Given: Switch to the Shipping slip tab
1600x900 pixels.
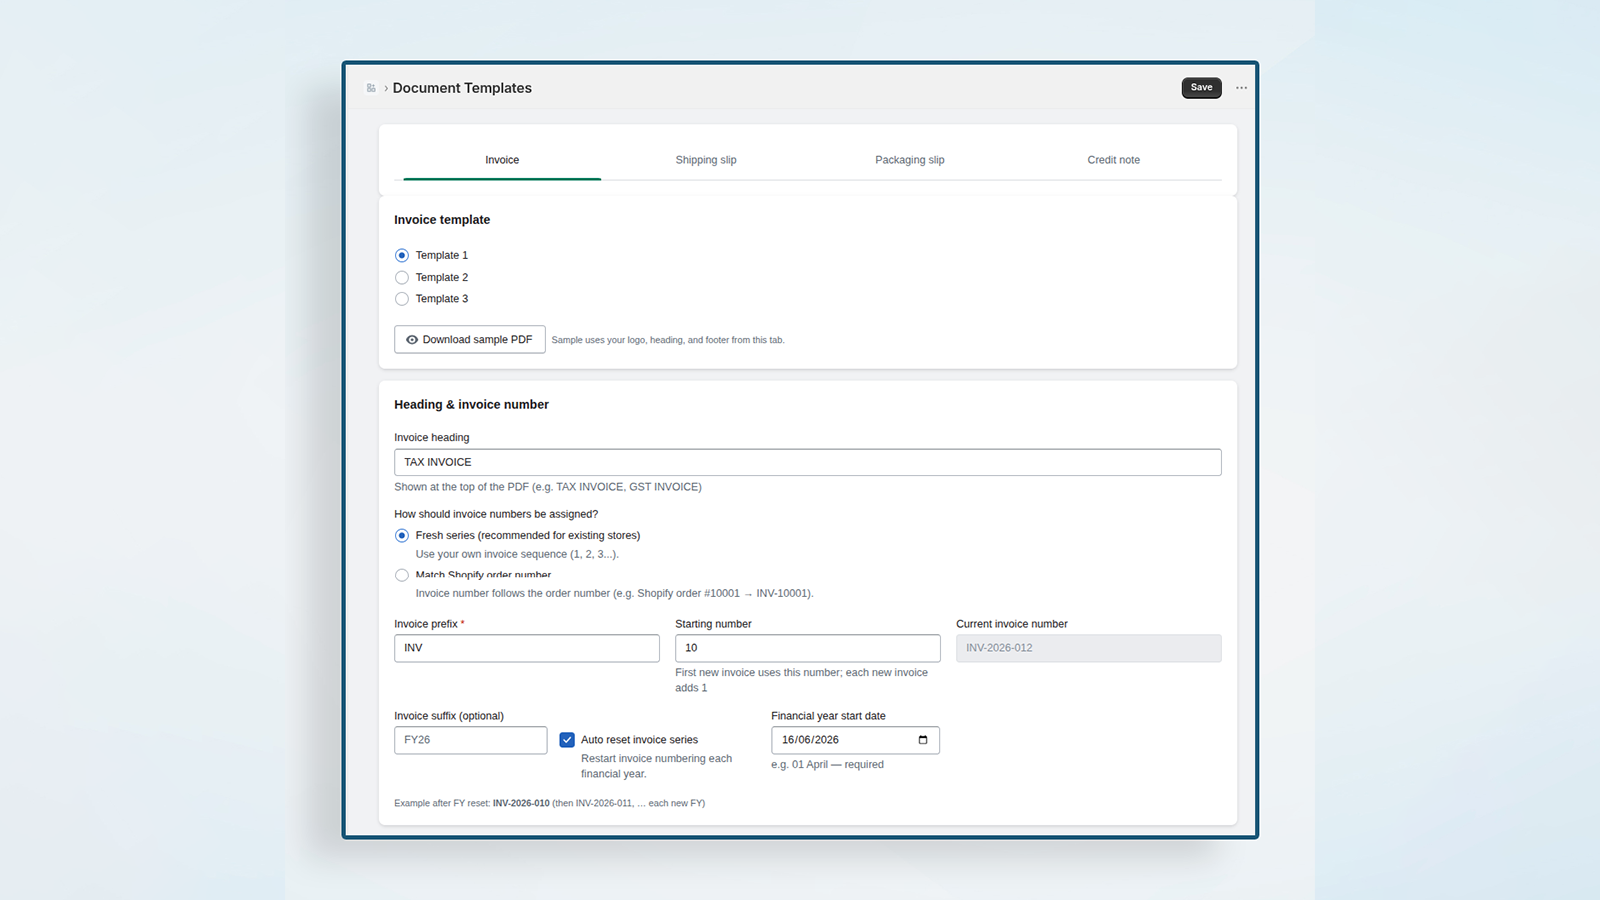Looking at the screenshot, I should 706,160.
